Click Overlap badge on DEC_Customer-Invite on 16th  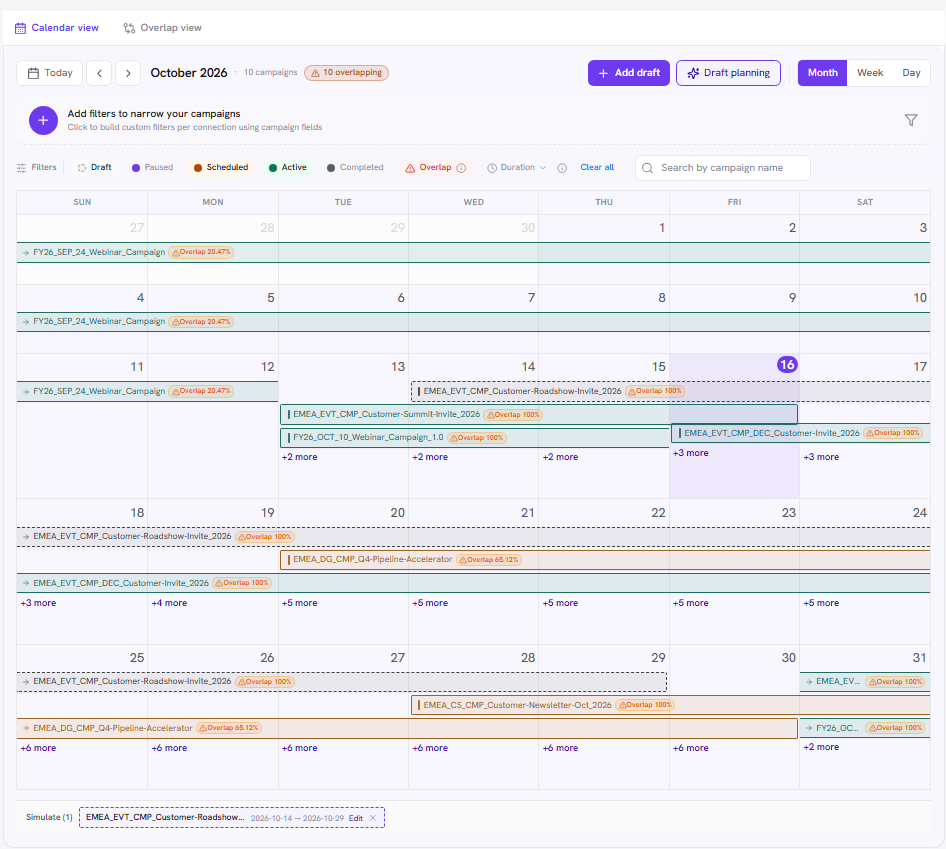893,433
